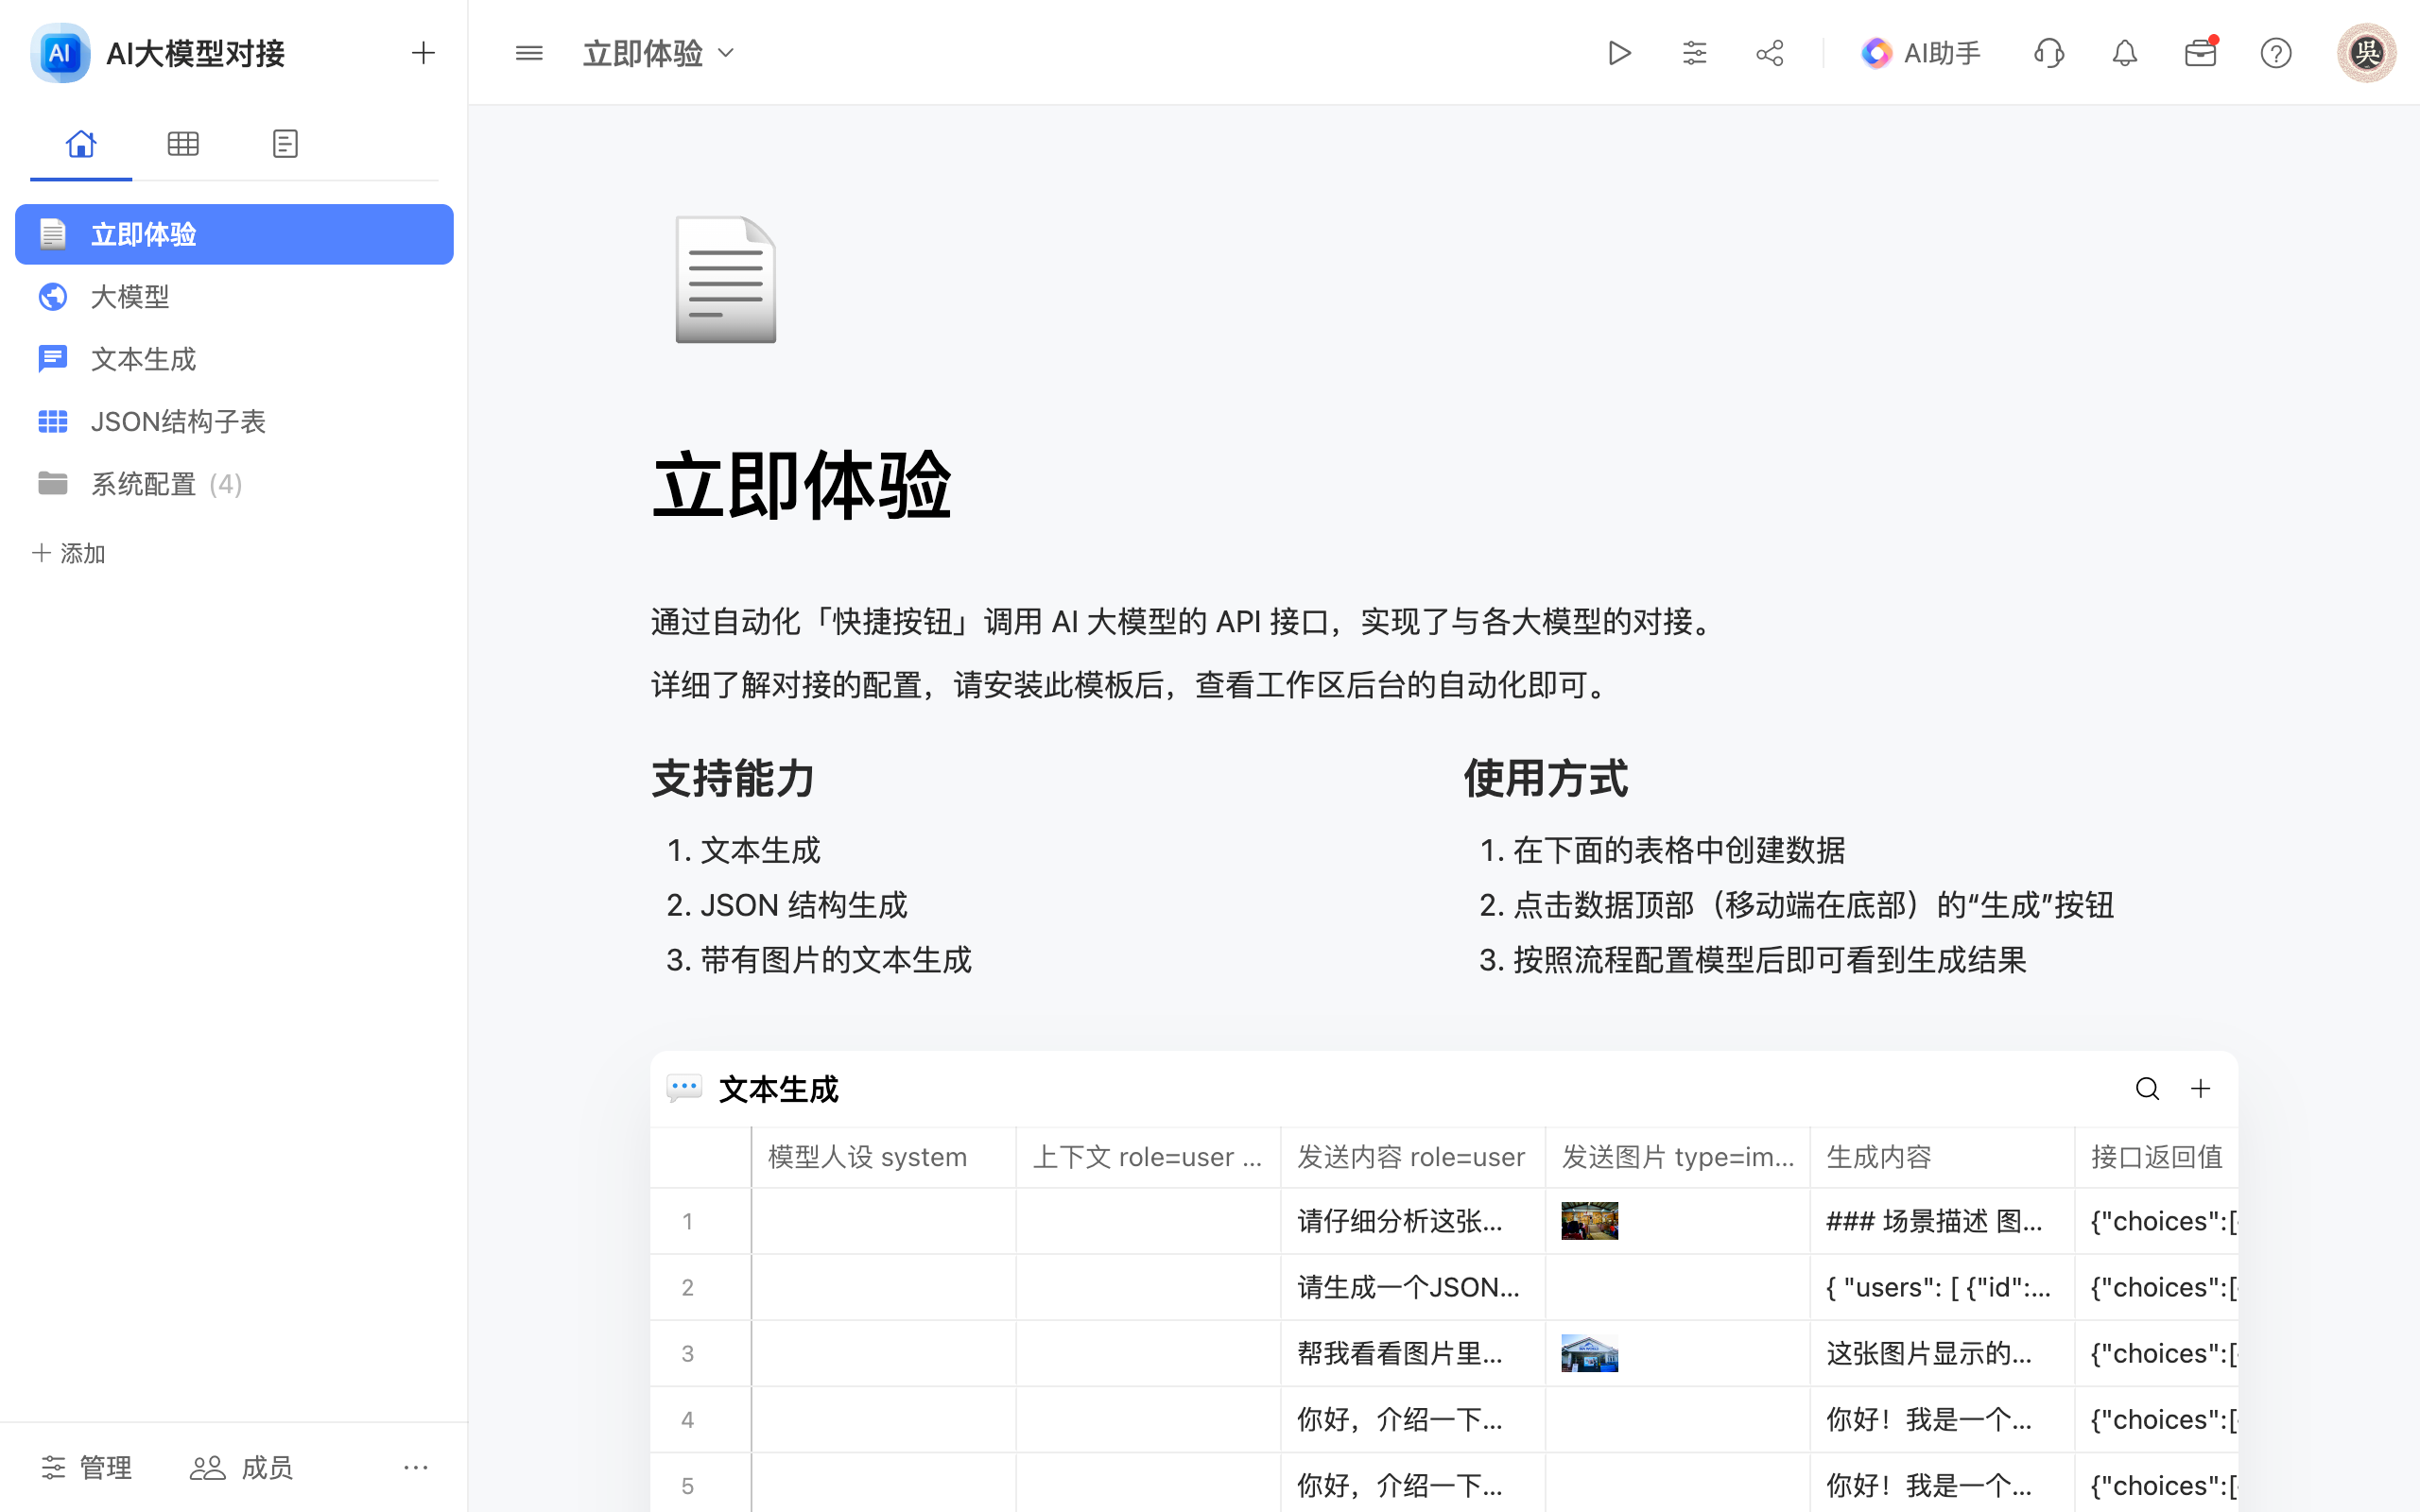The height and width of the screenshot is (1512, 2420).
Task: Run the automation with the play icon
Action: click(1619, 52)
